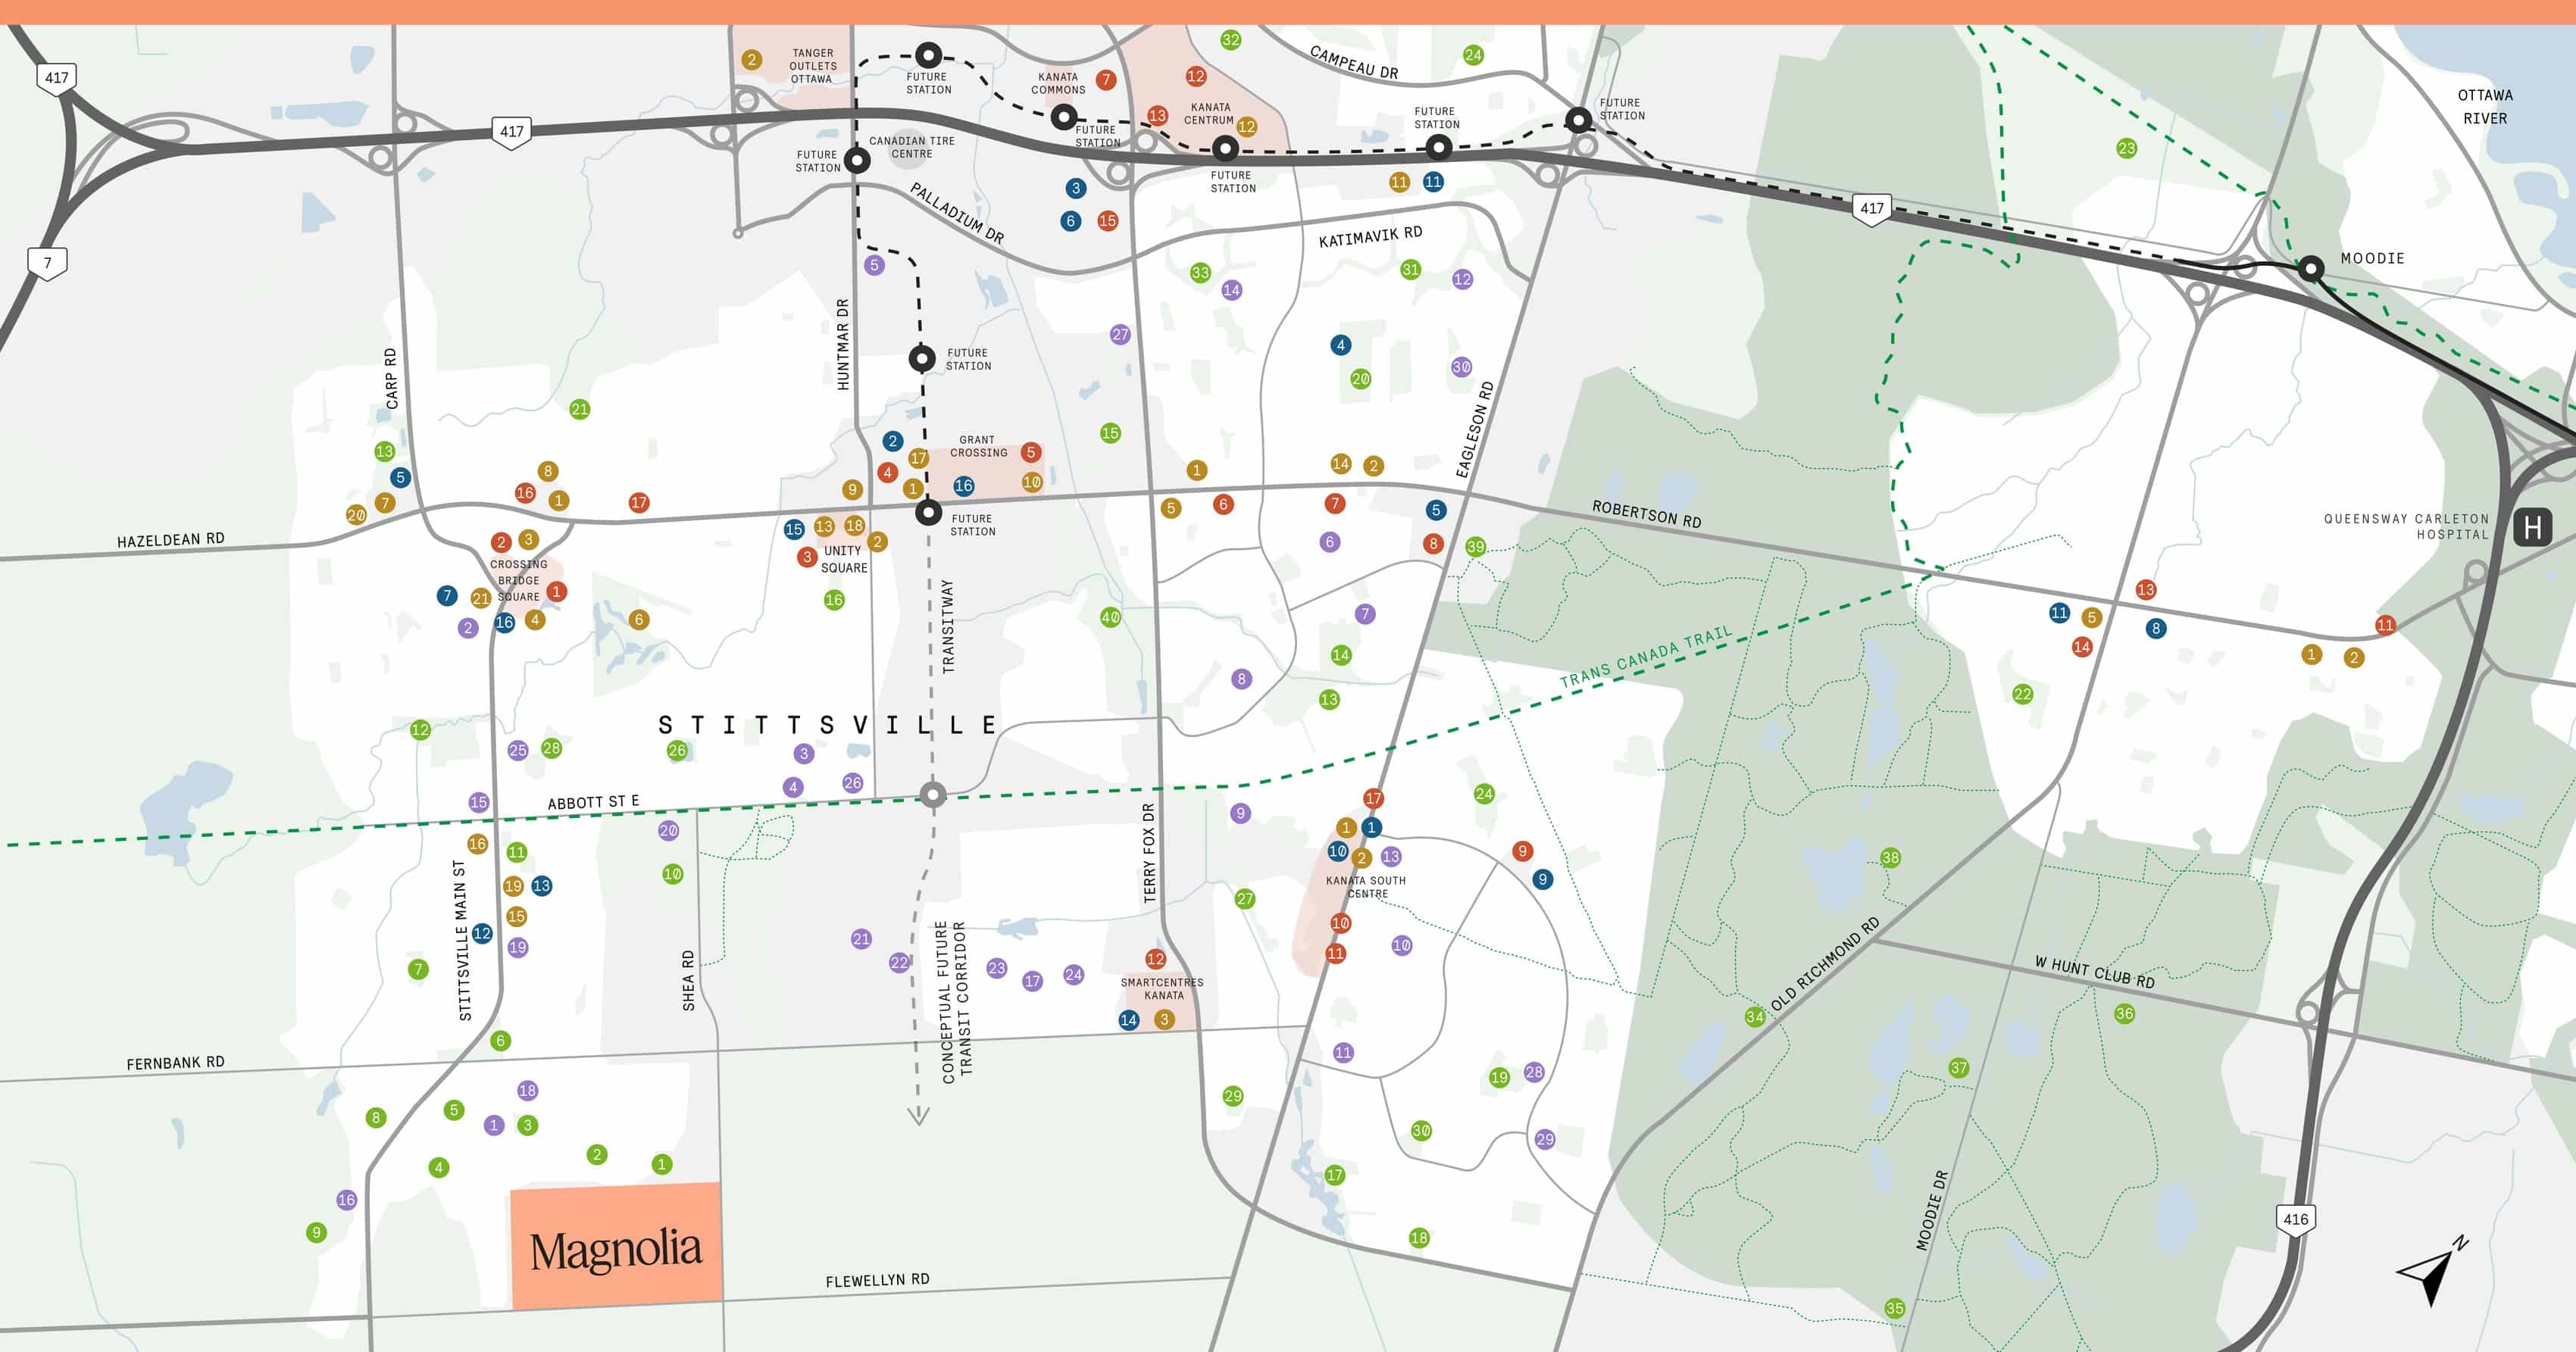Select the CAMPEAU DR label

[x=1354, y=63]
